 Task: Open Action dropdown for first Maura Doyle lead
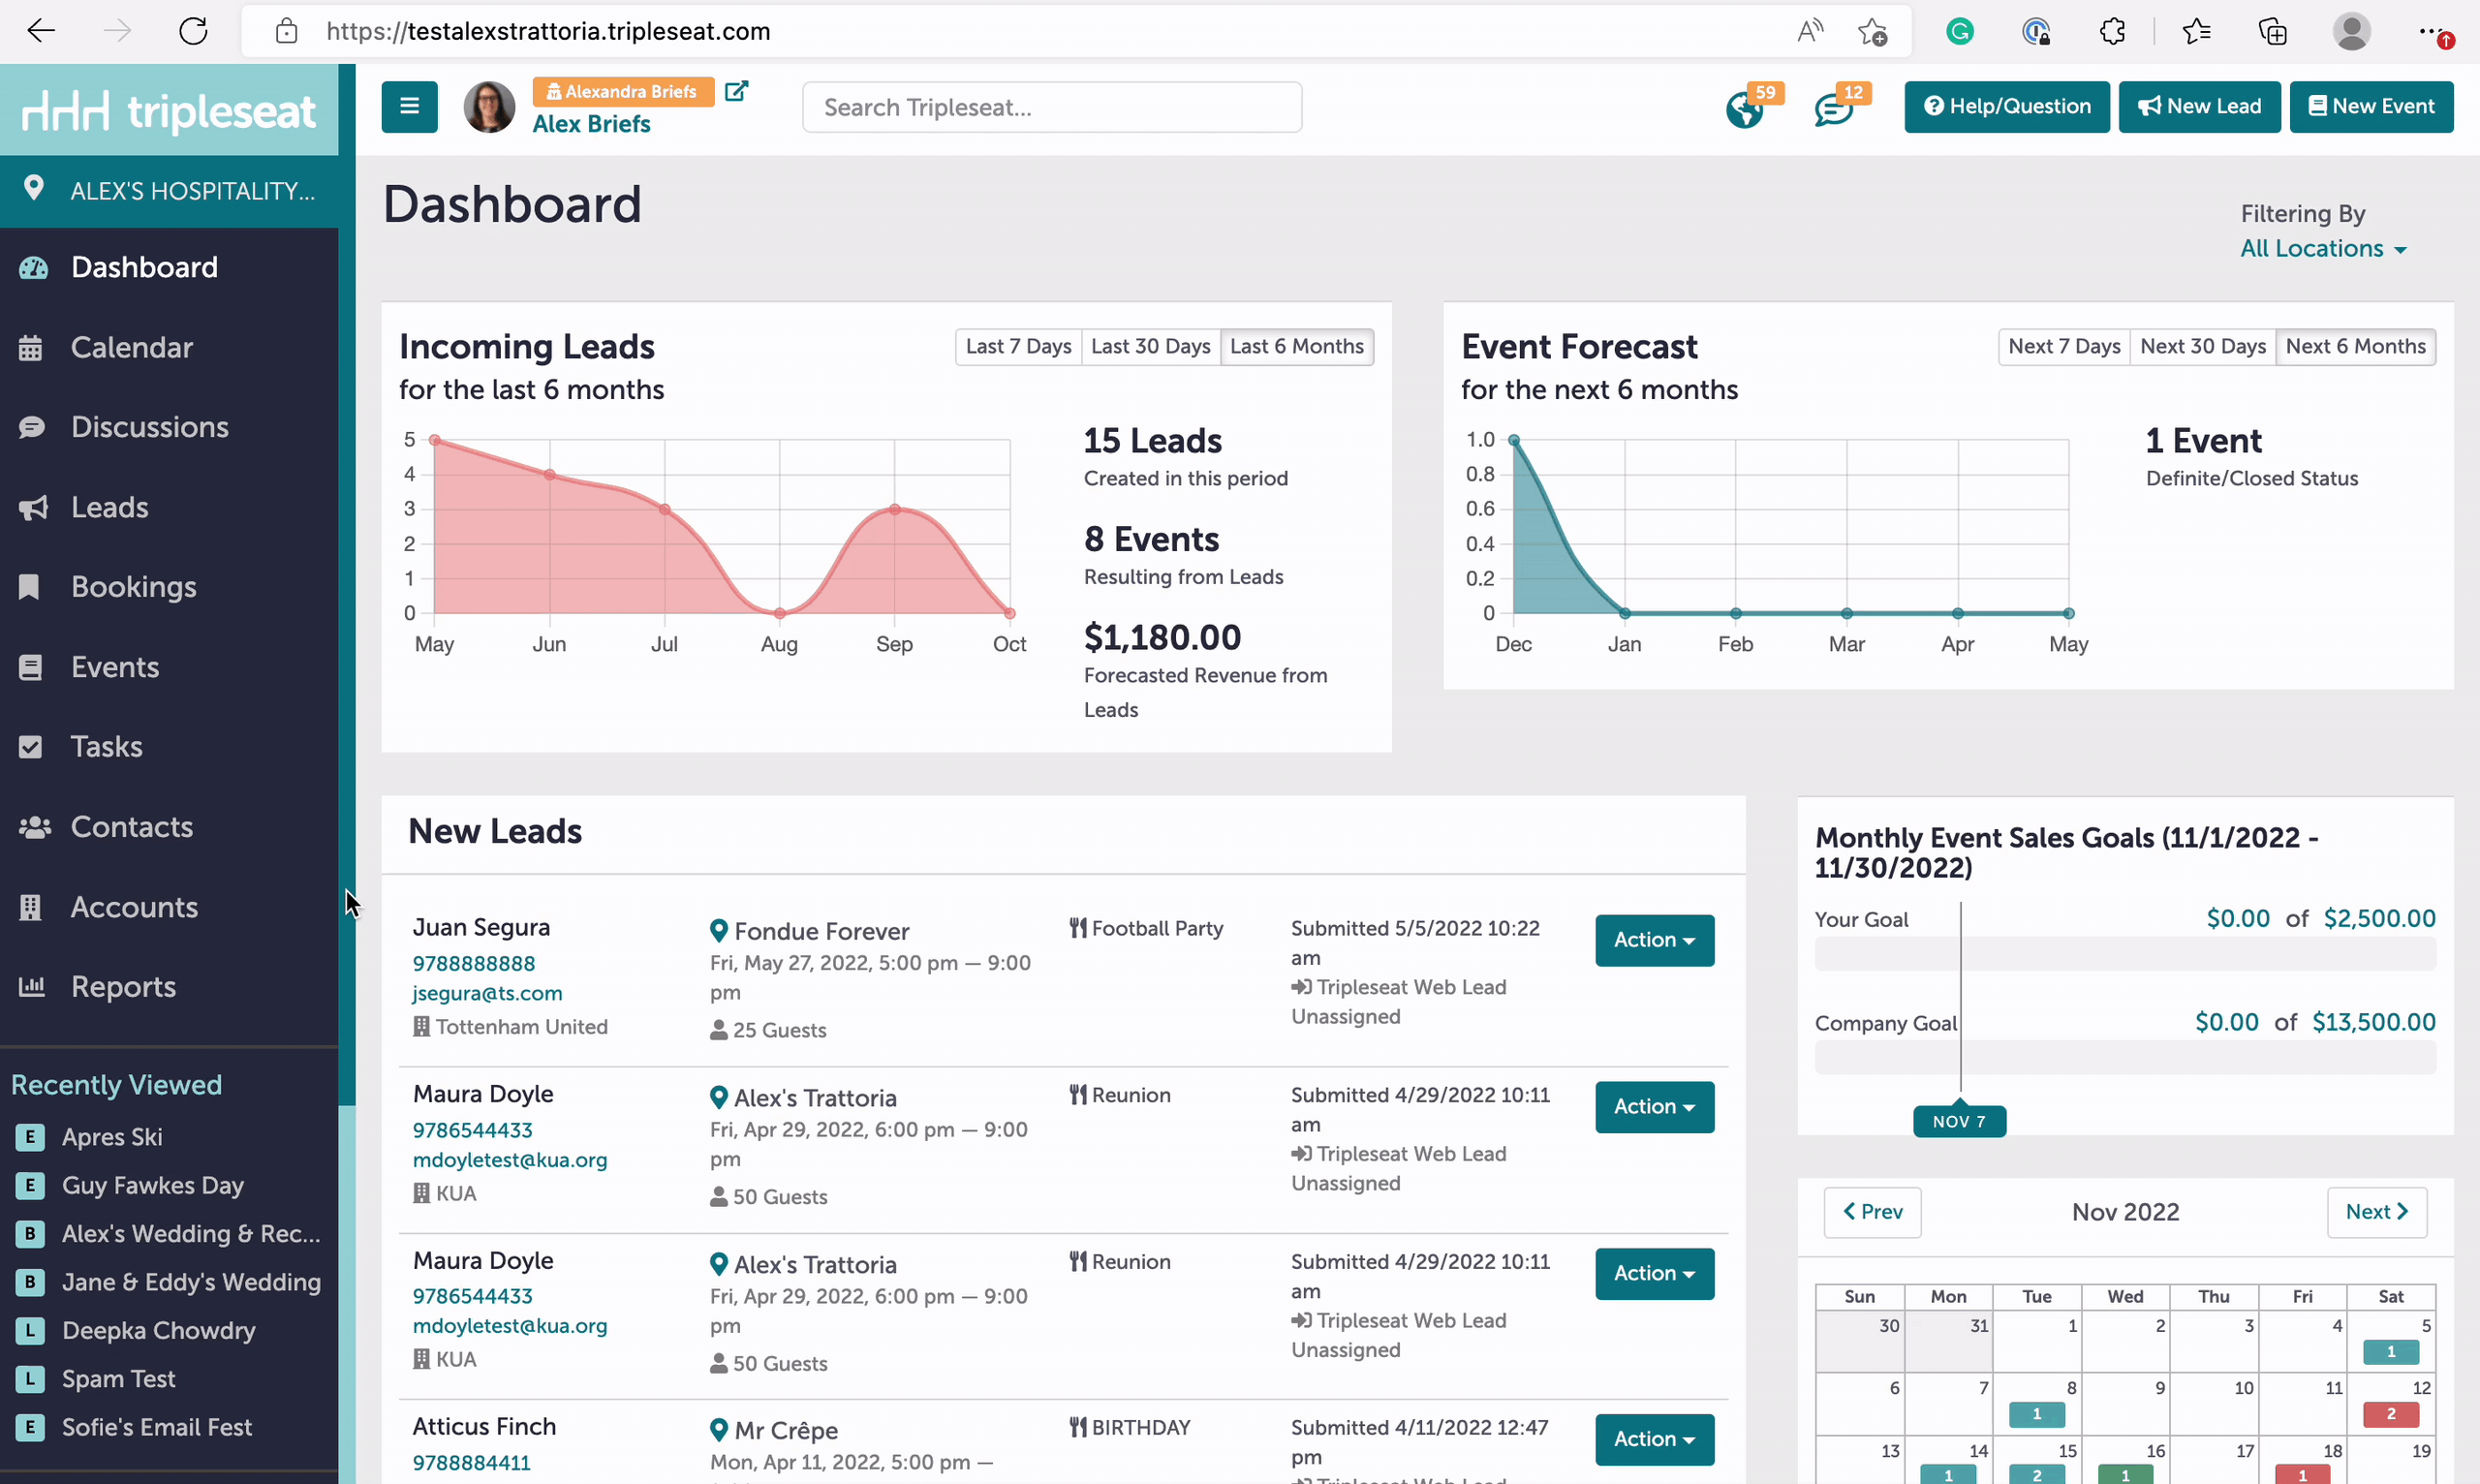coord(1654,1107)
